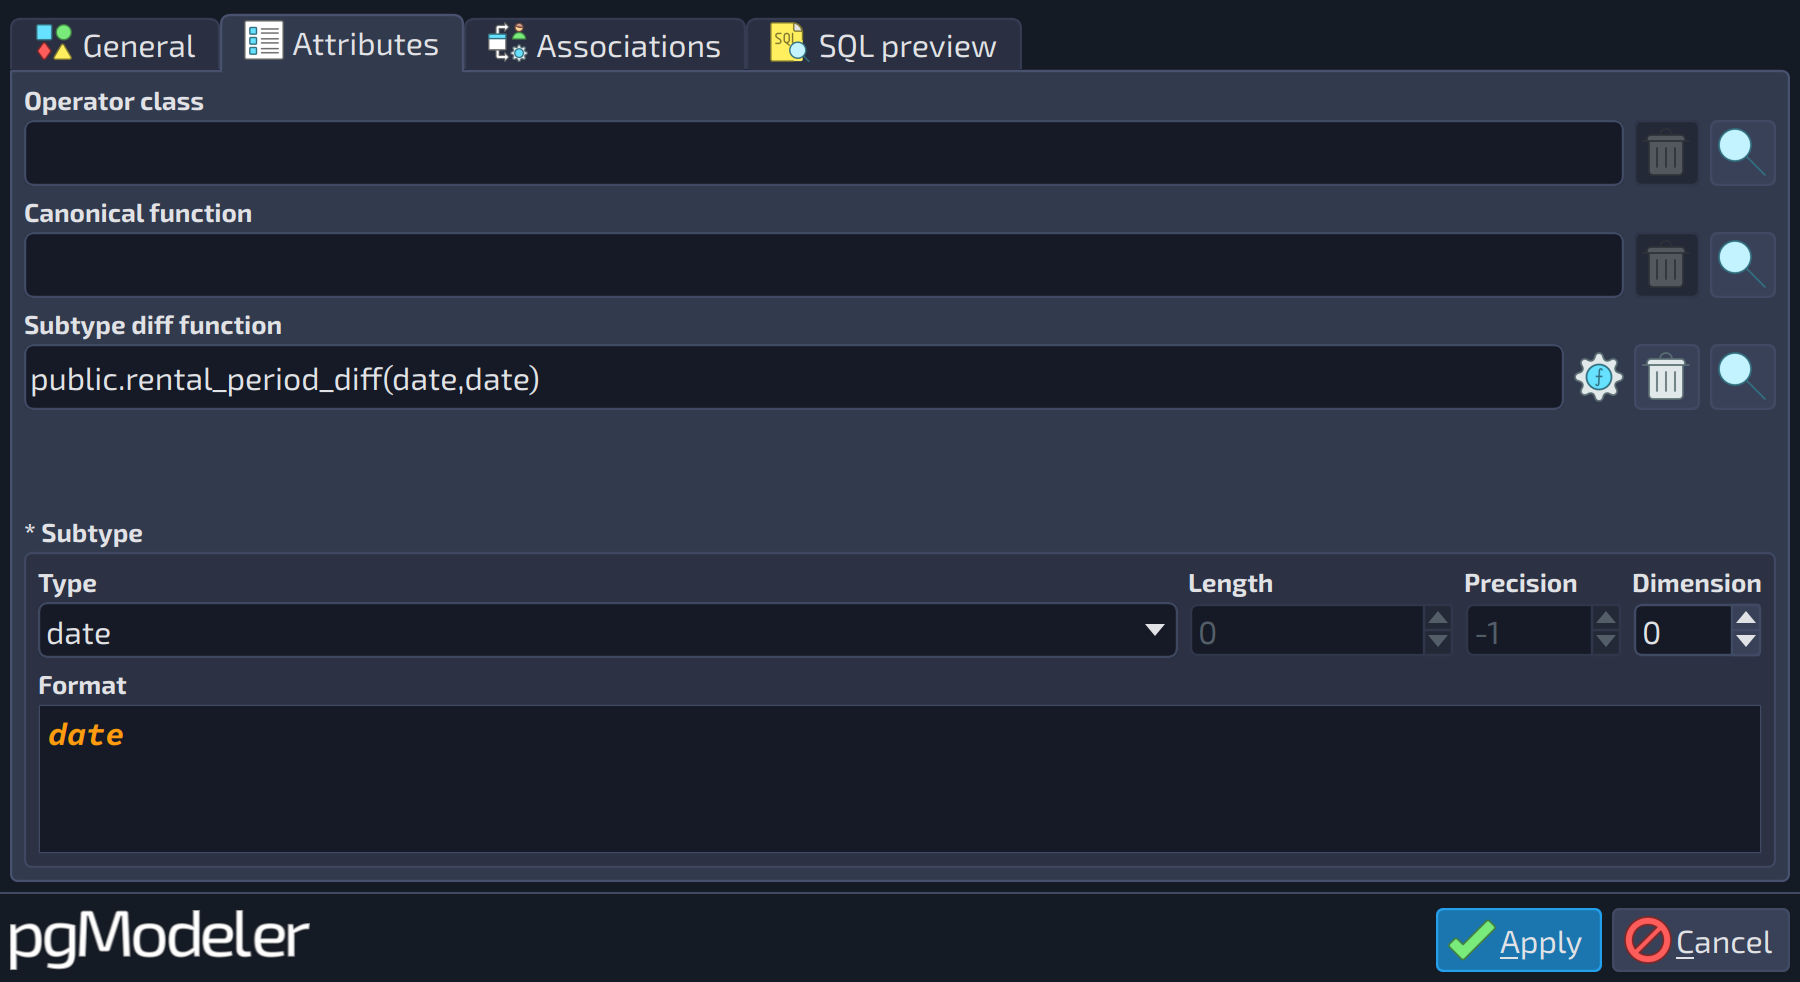1800x982 pixels.
Task: Click Cancel to discard changes
Action: coord(1700,940)
